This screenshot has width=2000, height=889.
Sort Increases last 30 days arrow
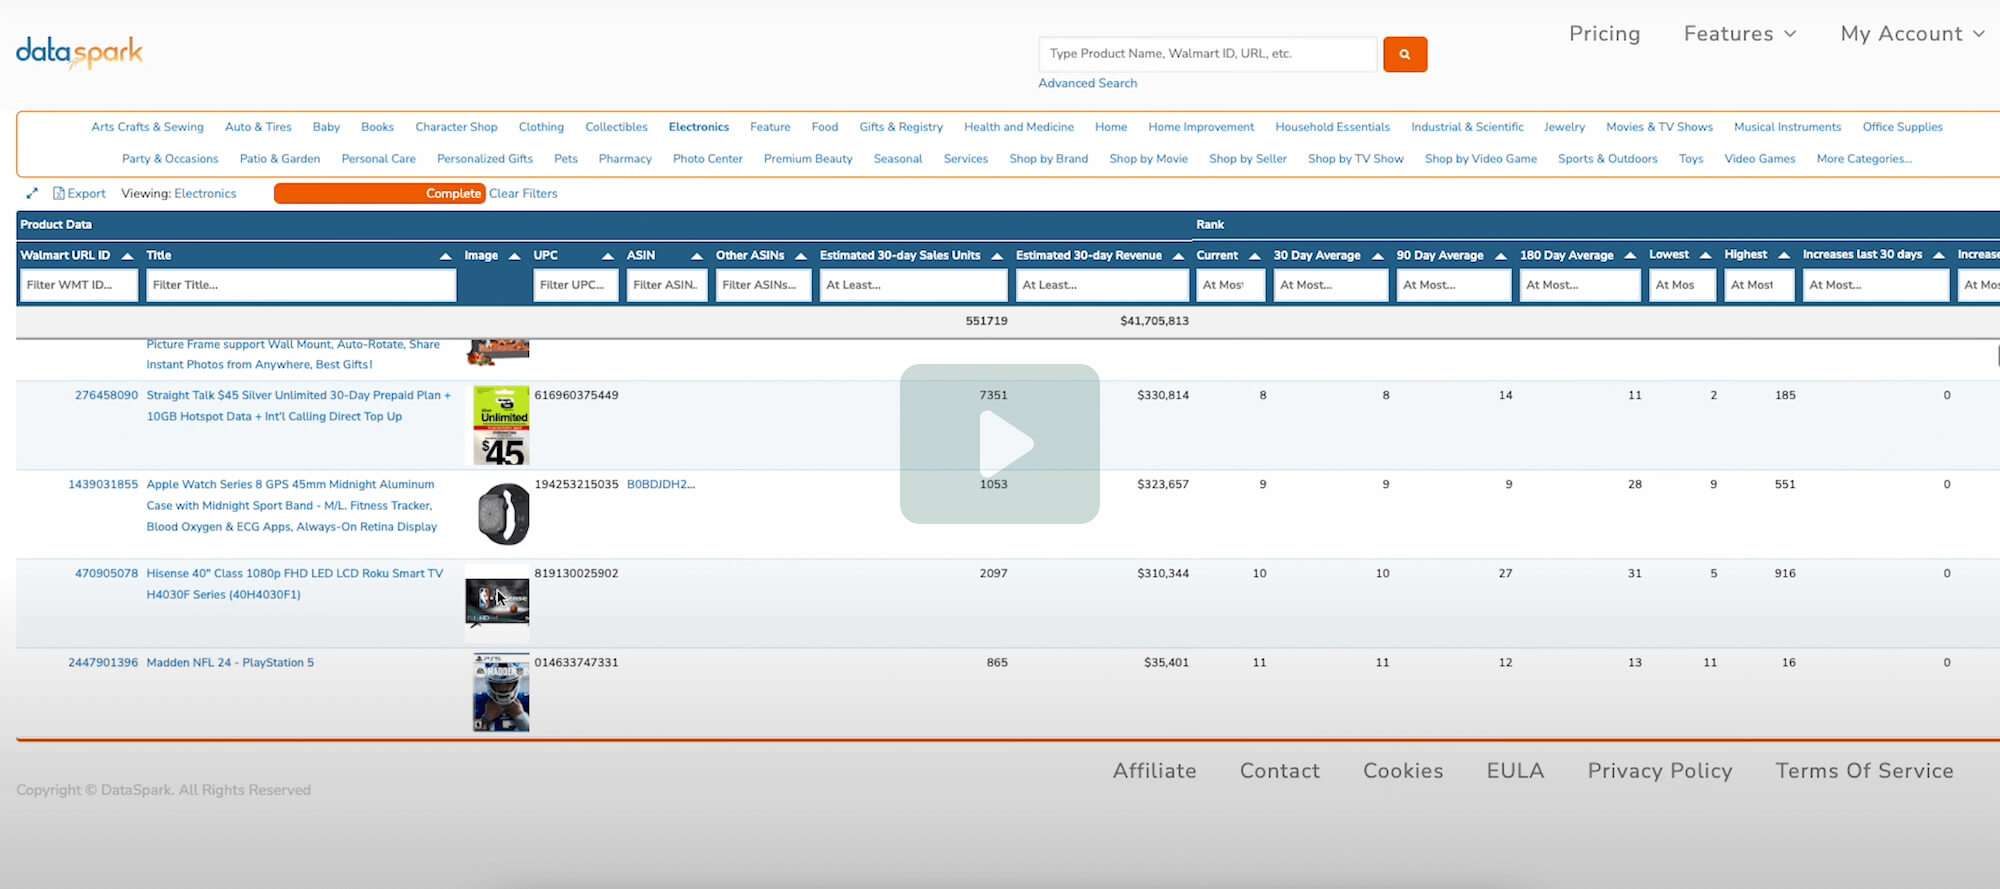point(1938,255)
